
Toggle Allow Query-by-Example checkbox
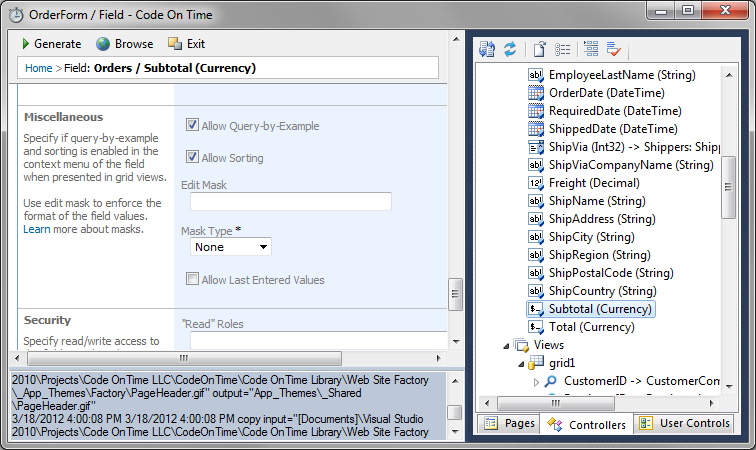192,125
